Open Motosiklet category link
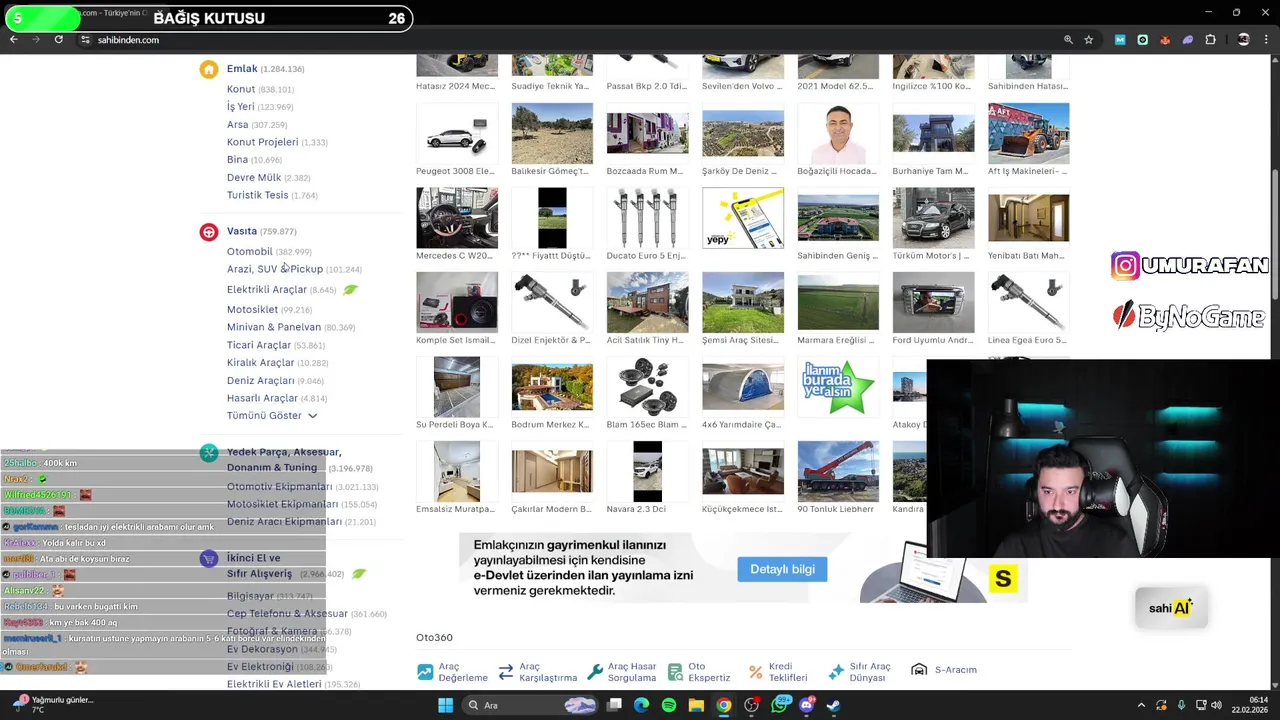Viewport: 1280px width, 720px height. [x=252, y=310]
